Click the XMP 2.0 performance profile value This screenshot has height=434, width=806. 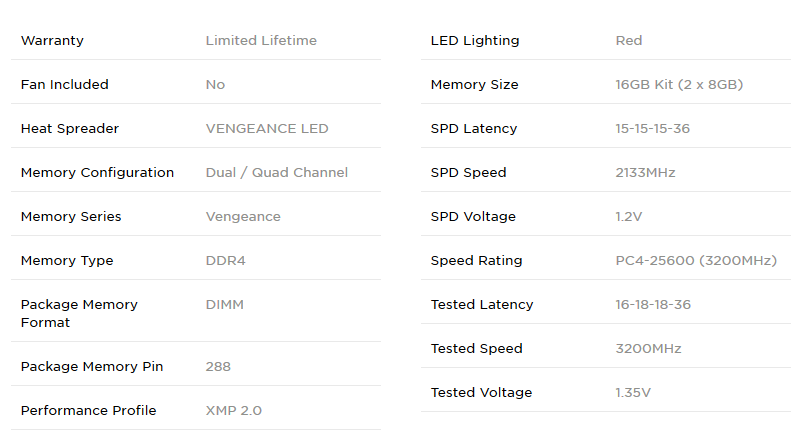(234, 410)
